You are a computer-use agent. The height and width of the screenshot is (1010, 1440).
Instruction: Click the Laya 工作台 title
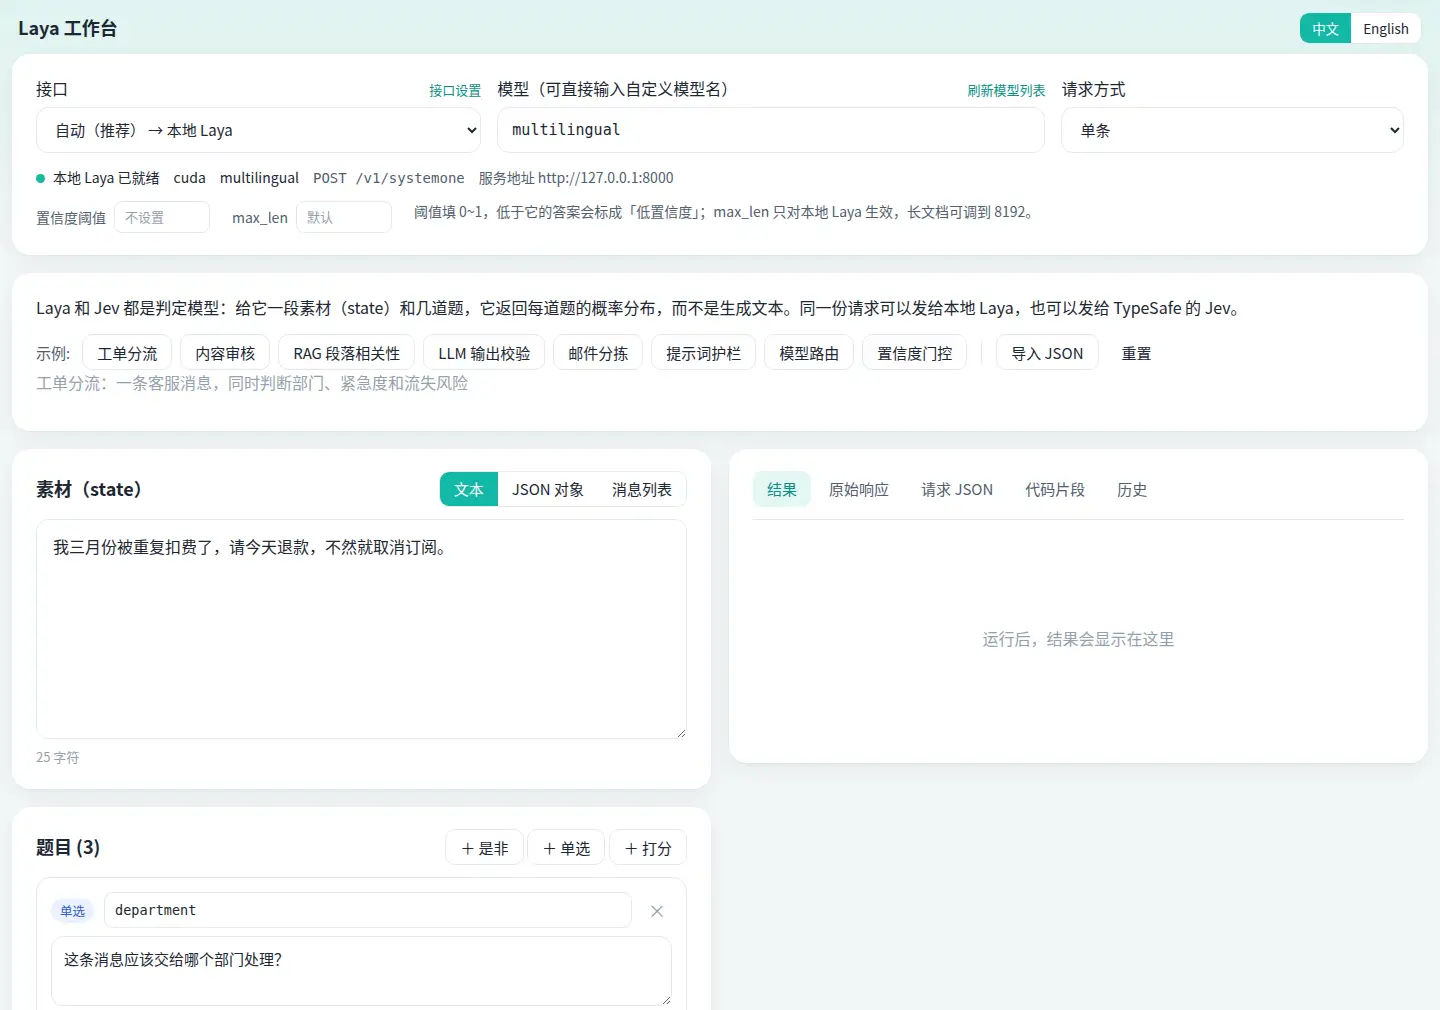click(67, 29)
